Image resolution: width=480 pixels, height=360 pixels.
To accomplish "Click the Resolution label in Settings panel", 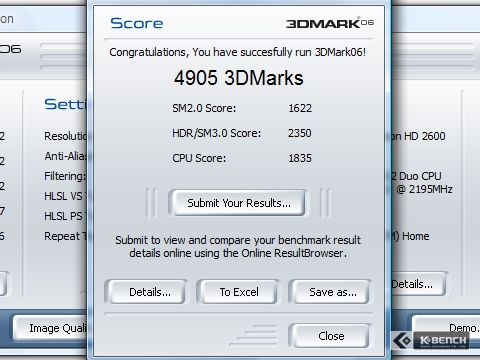I will pos(65,136).
